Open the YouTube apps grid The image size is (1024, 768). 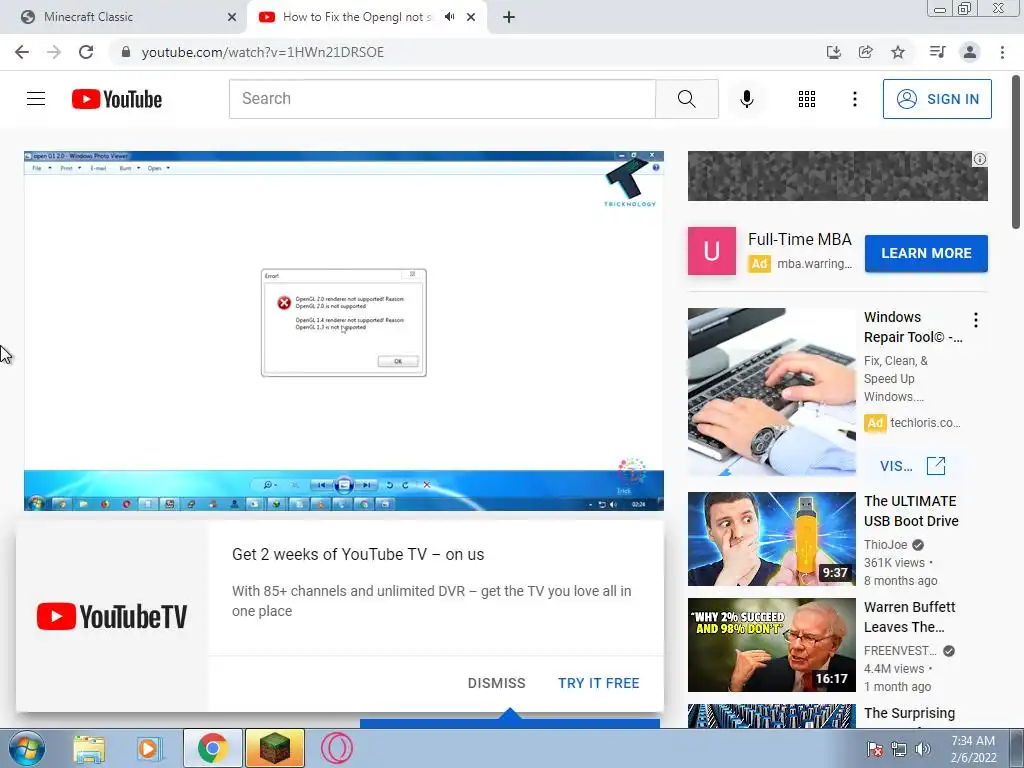coord(807,99)
